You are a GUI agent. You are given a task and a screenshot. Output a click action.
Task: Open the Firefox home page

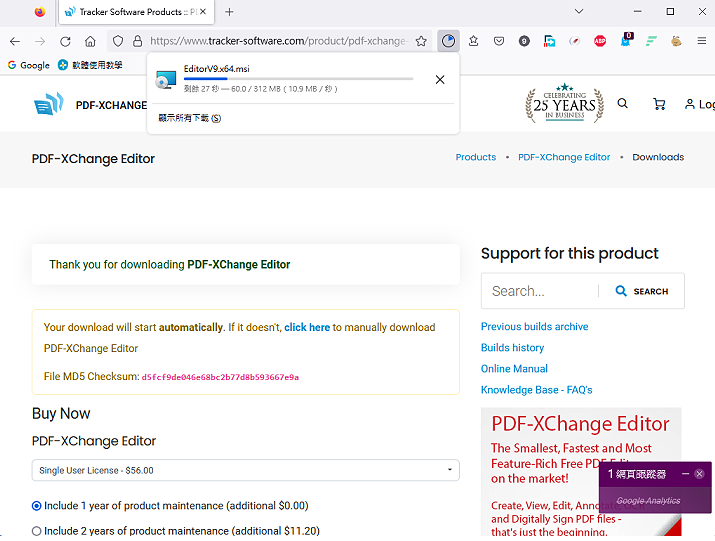[90, 42]
